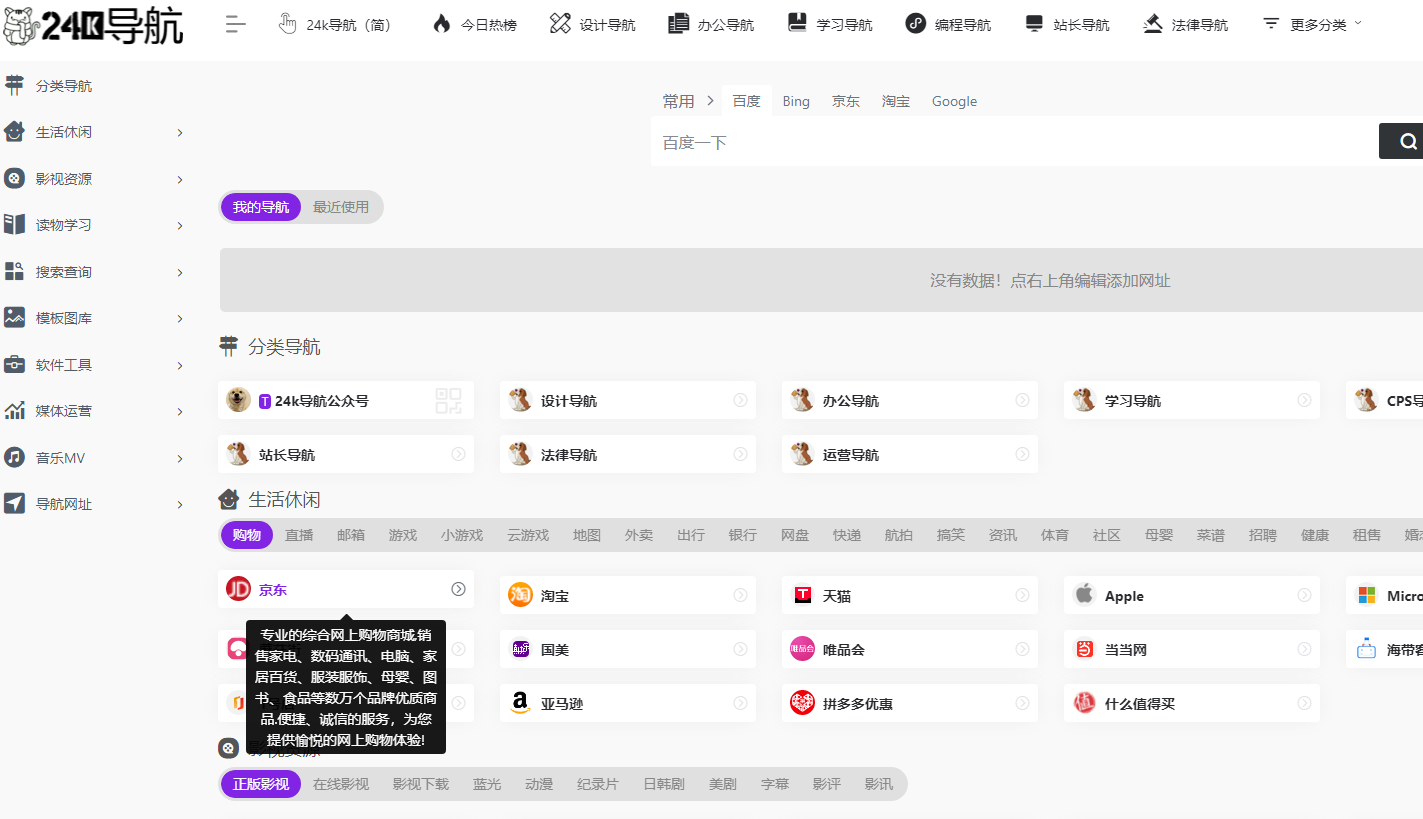Click the dog avatar on 运营导航 card
This screenshot has width=1423, height=819.
coord(802,454)
